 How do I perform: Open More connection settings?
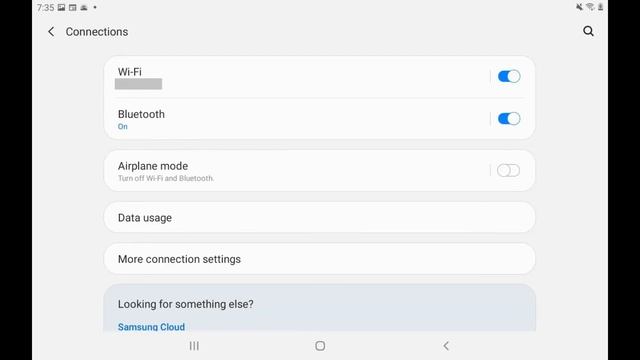coord(320,259)
